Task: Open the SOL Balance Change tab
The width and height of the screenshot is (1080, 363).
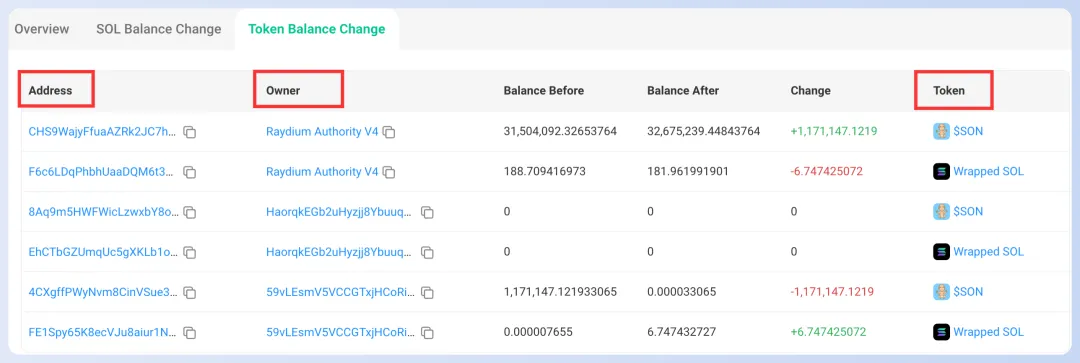Action: (x=158, y=29)
